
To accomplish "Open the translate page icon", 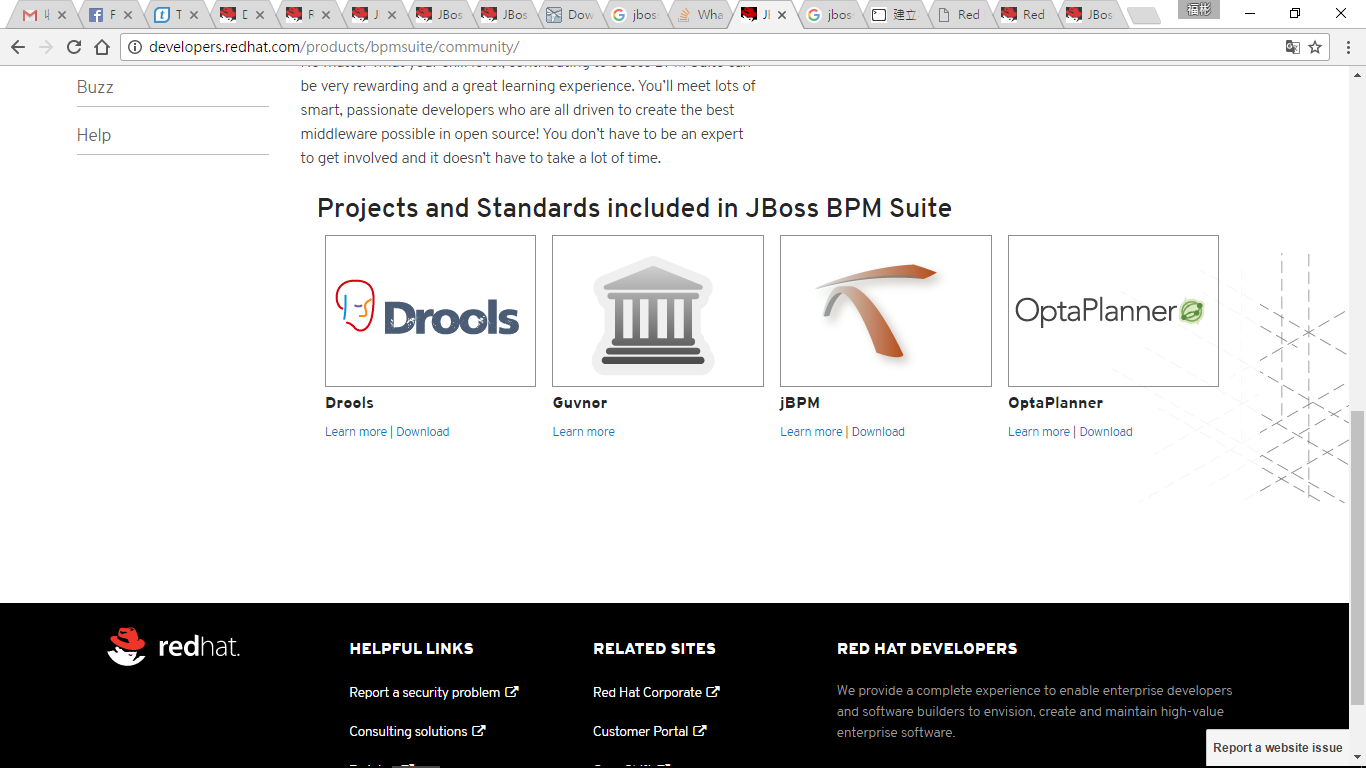I will pyautogui.click(x=1292, y=47).
